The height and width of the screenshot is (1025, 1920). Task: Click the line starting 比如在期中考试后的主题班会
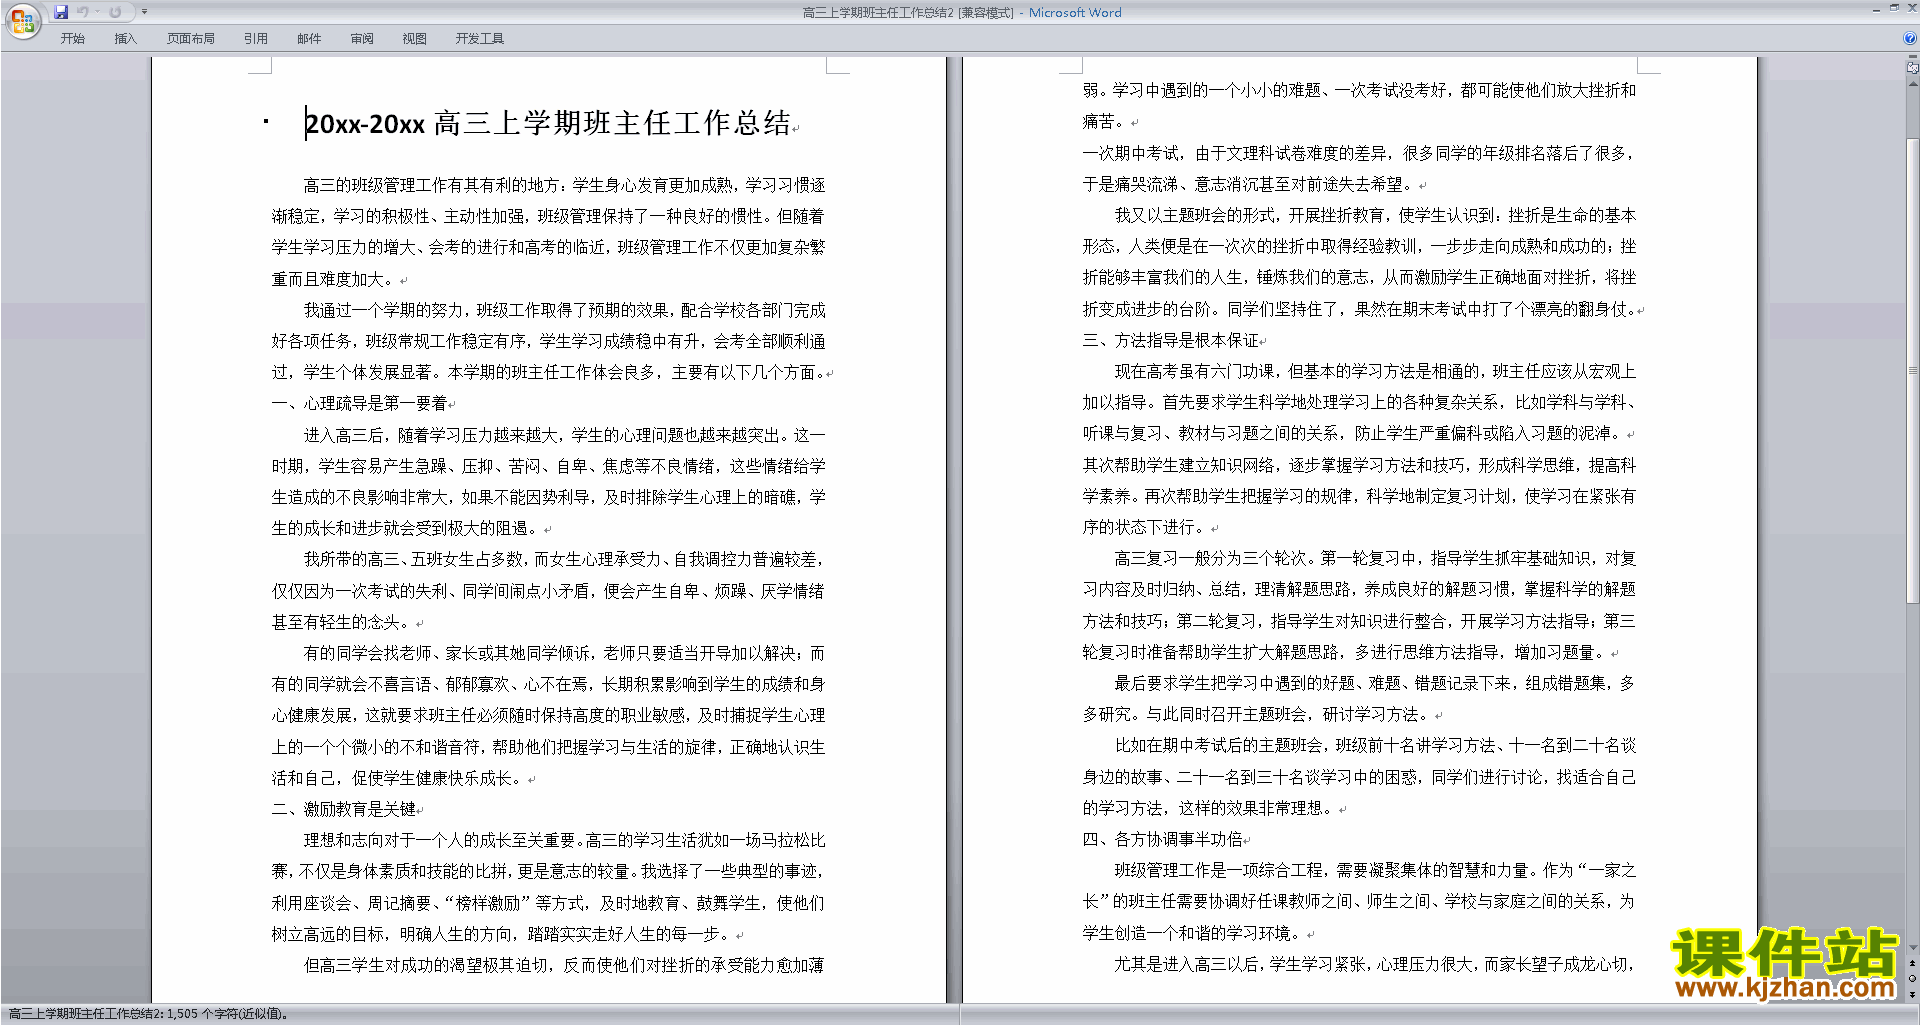[1375, 746]
